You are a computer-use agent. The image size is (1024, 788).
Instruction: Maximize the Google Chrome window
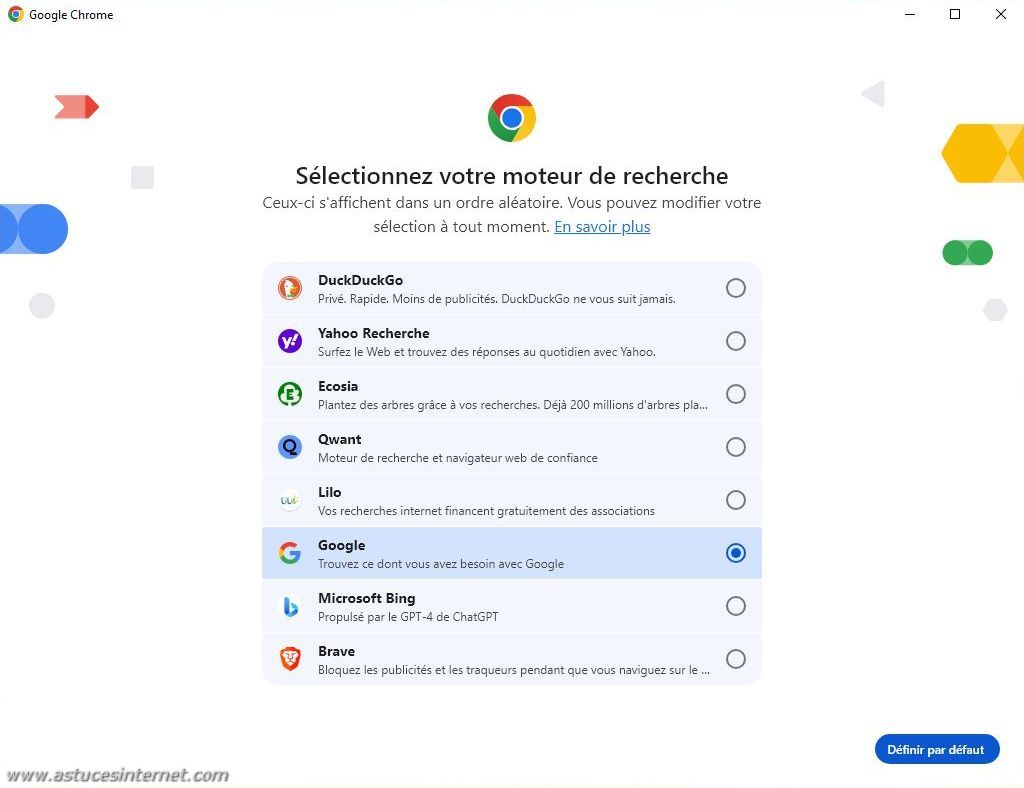(x=955, y=14)
